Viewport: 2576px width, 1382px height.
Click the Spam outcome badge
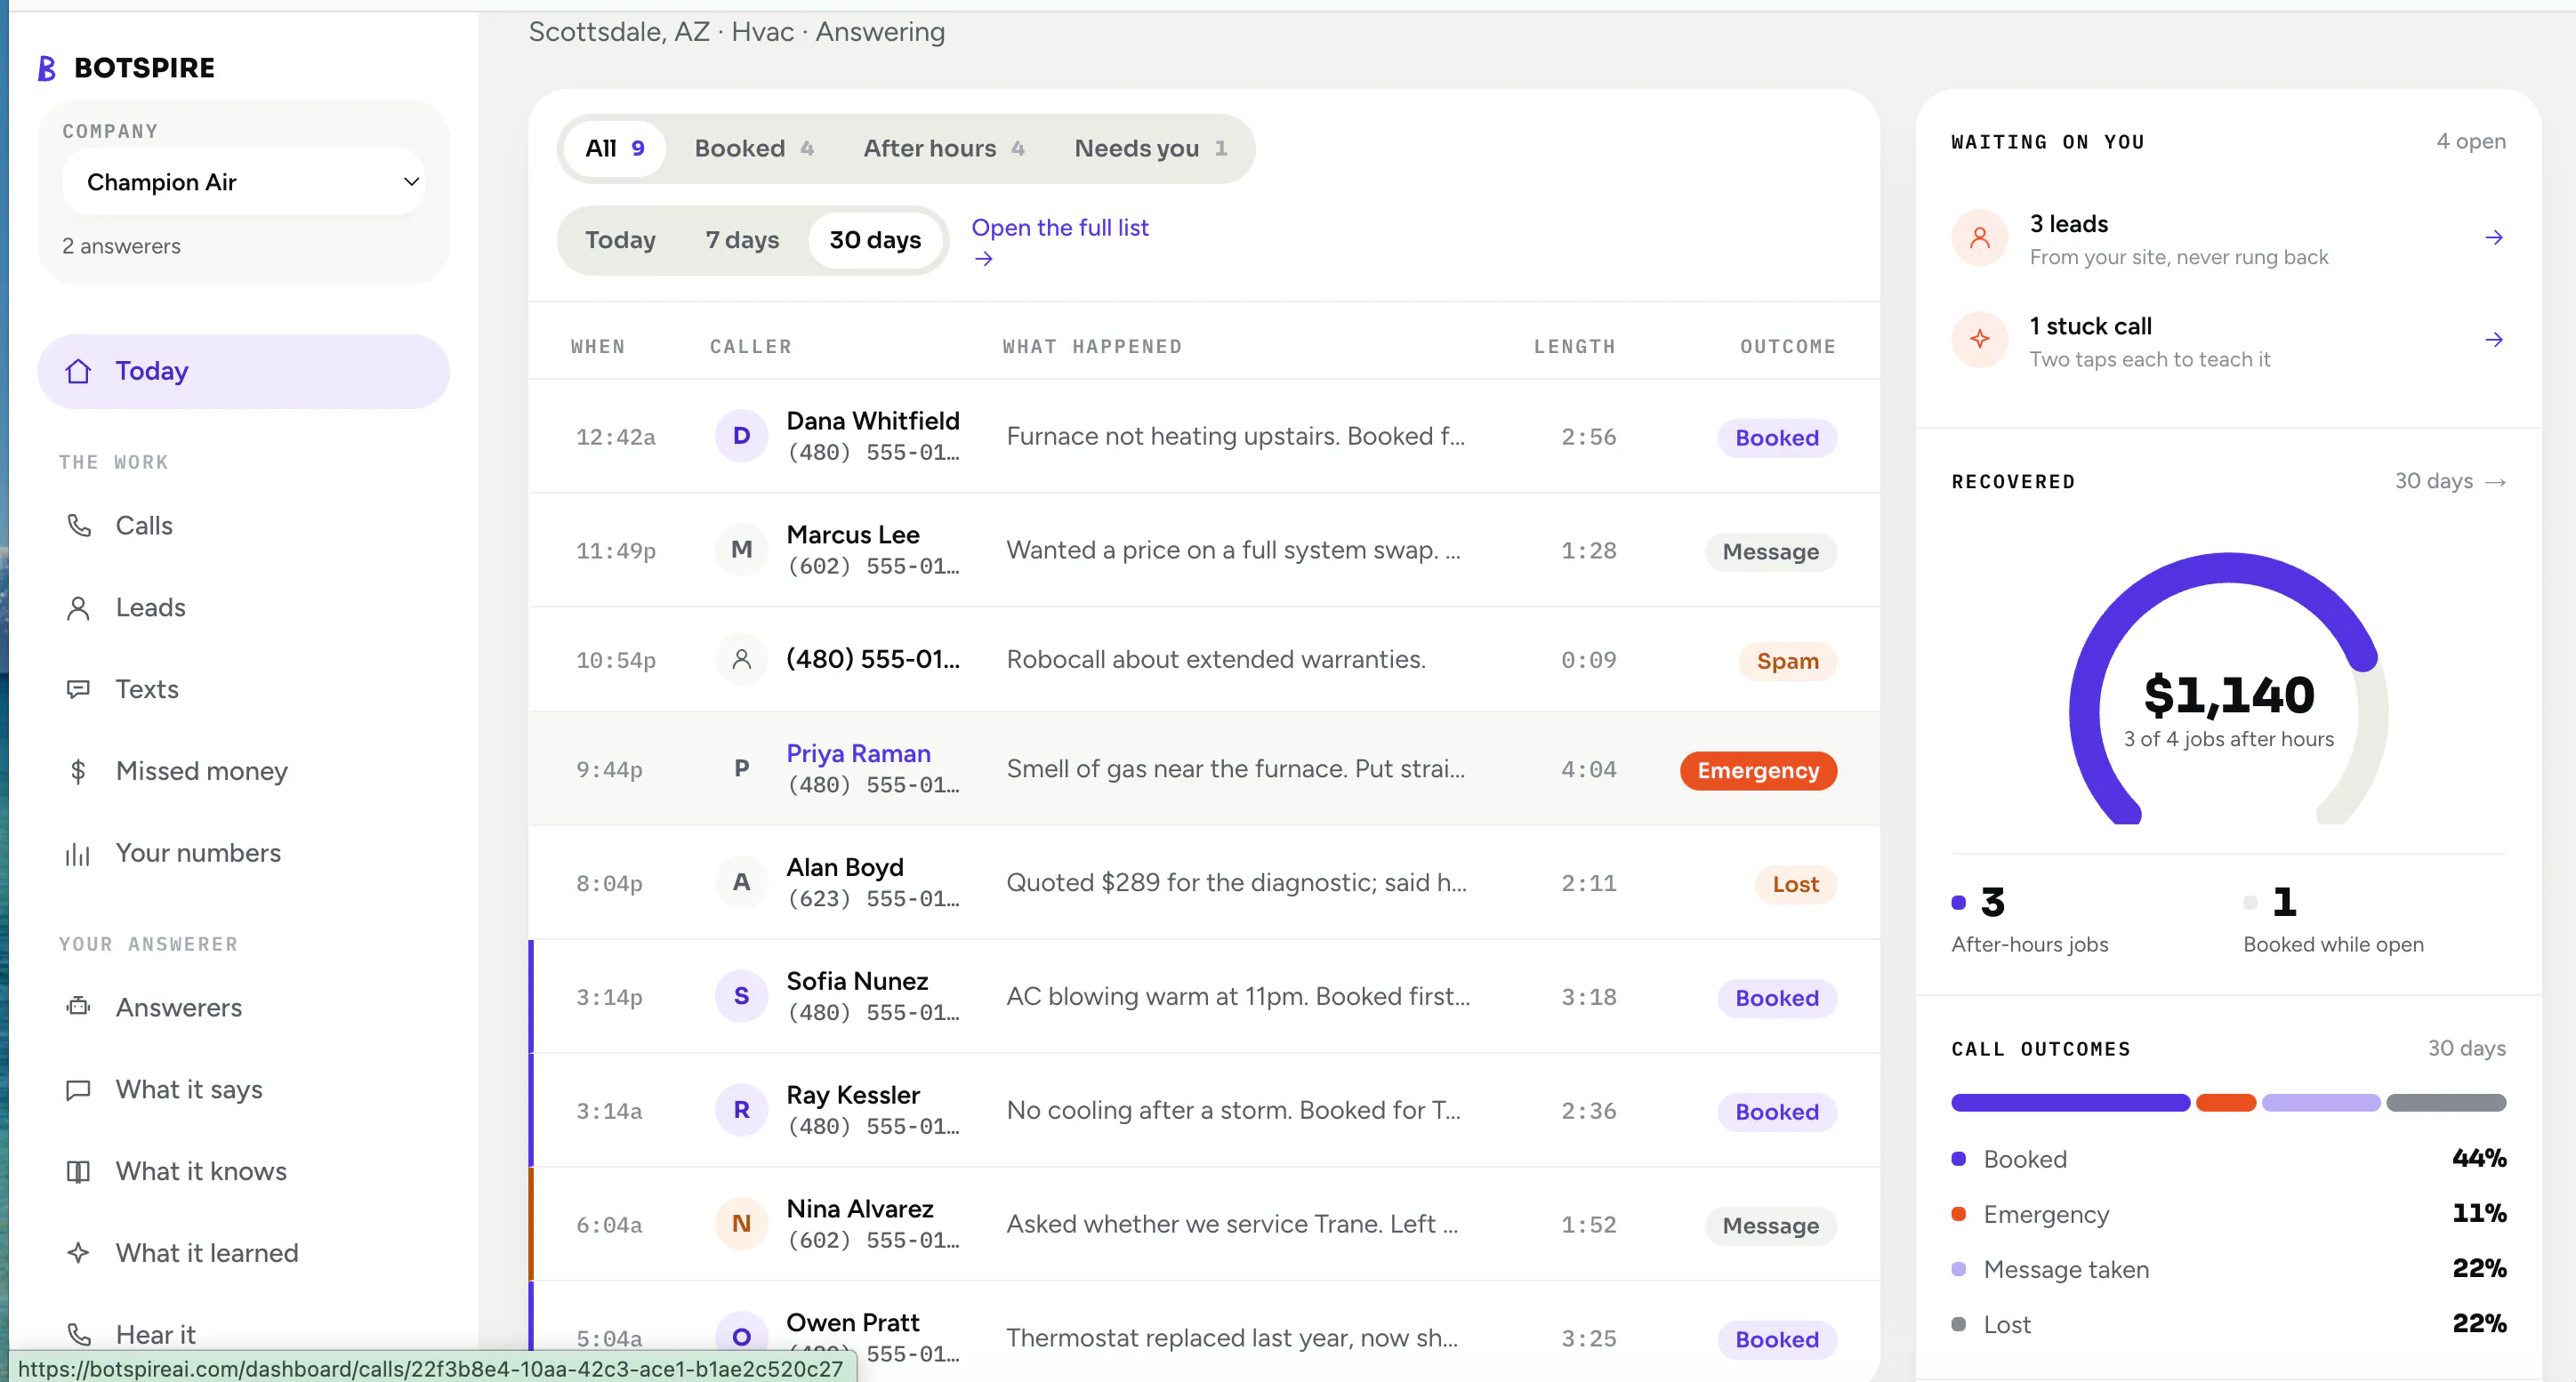click(x=1787, y=661)
